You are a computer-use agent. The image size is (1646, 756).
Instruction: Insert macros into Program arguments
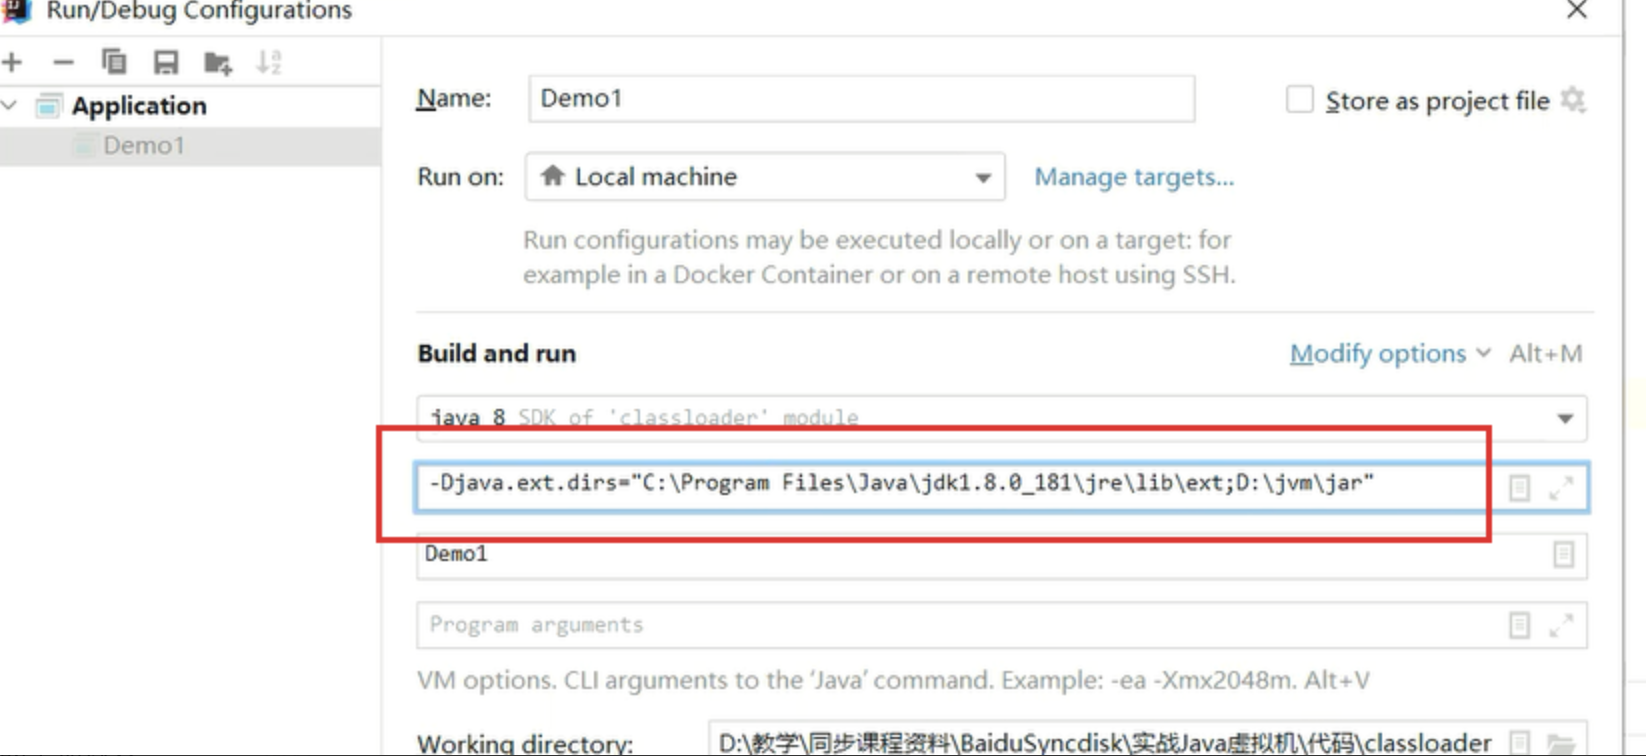coord(1519,625)
